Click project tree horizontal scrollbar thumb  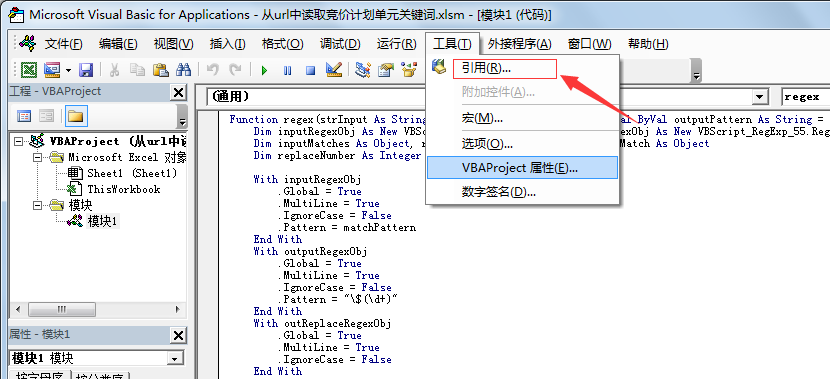point(61,309)
